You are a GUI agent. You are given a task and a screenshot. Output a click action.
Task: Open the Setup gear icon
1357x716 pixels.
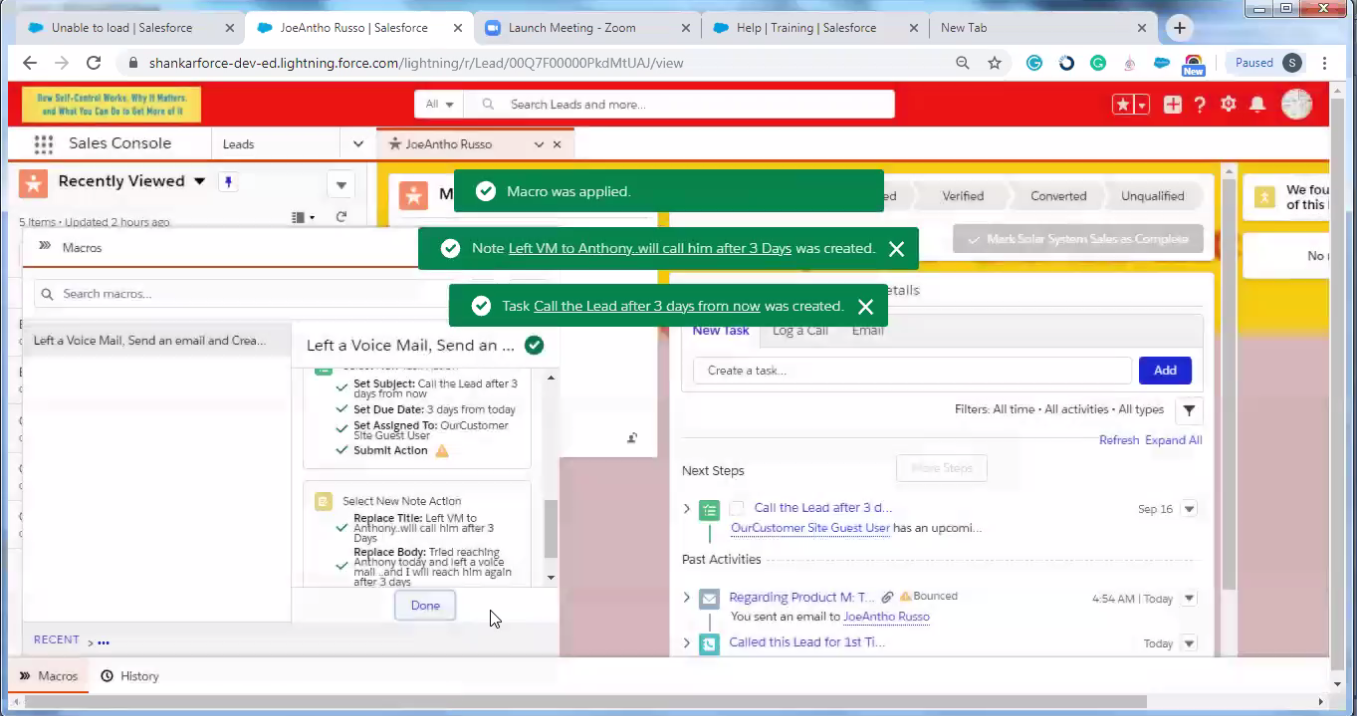[1228, 104]
